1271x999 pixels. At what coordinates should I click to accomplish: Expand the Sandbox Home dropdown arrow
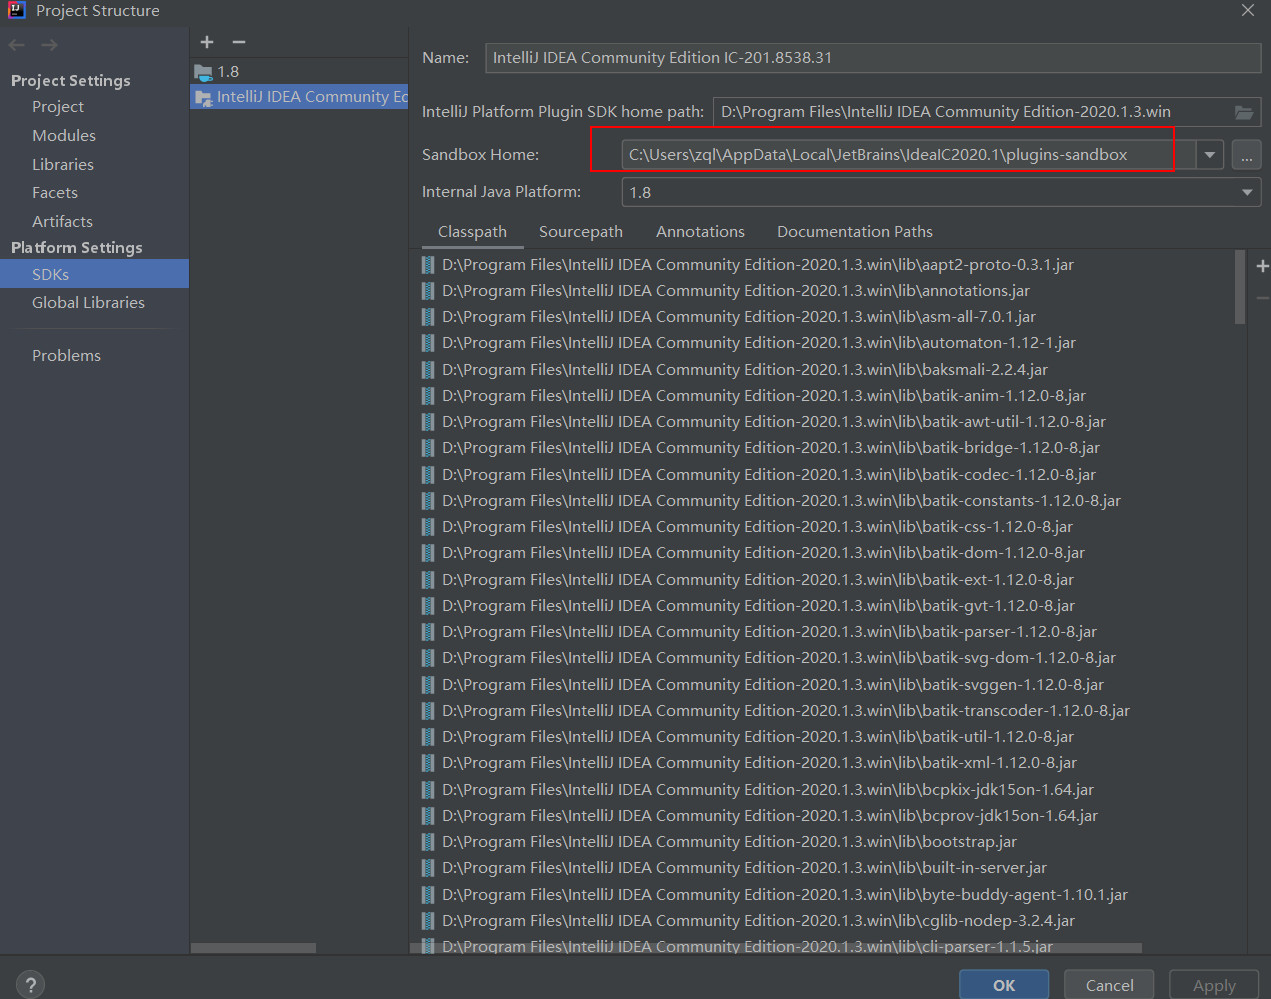click(x=1210, y=155)
